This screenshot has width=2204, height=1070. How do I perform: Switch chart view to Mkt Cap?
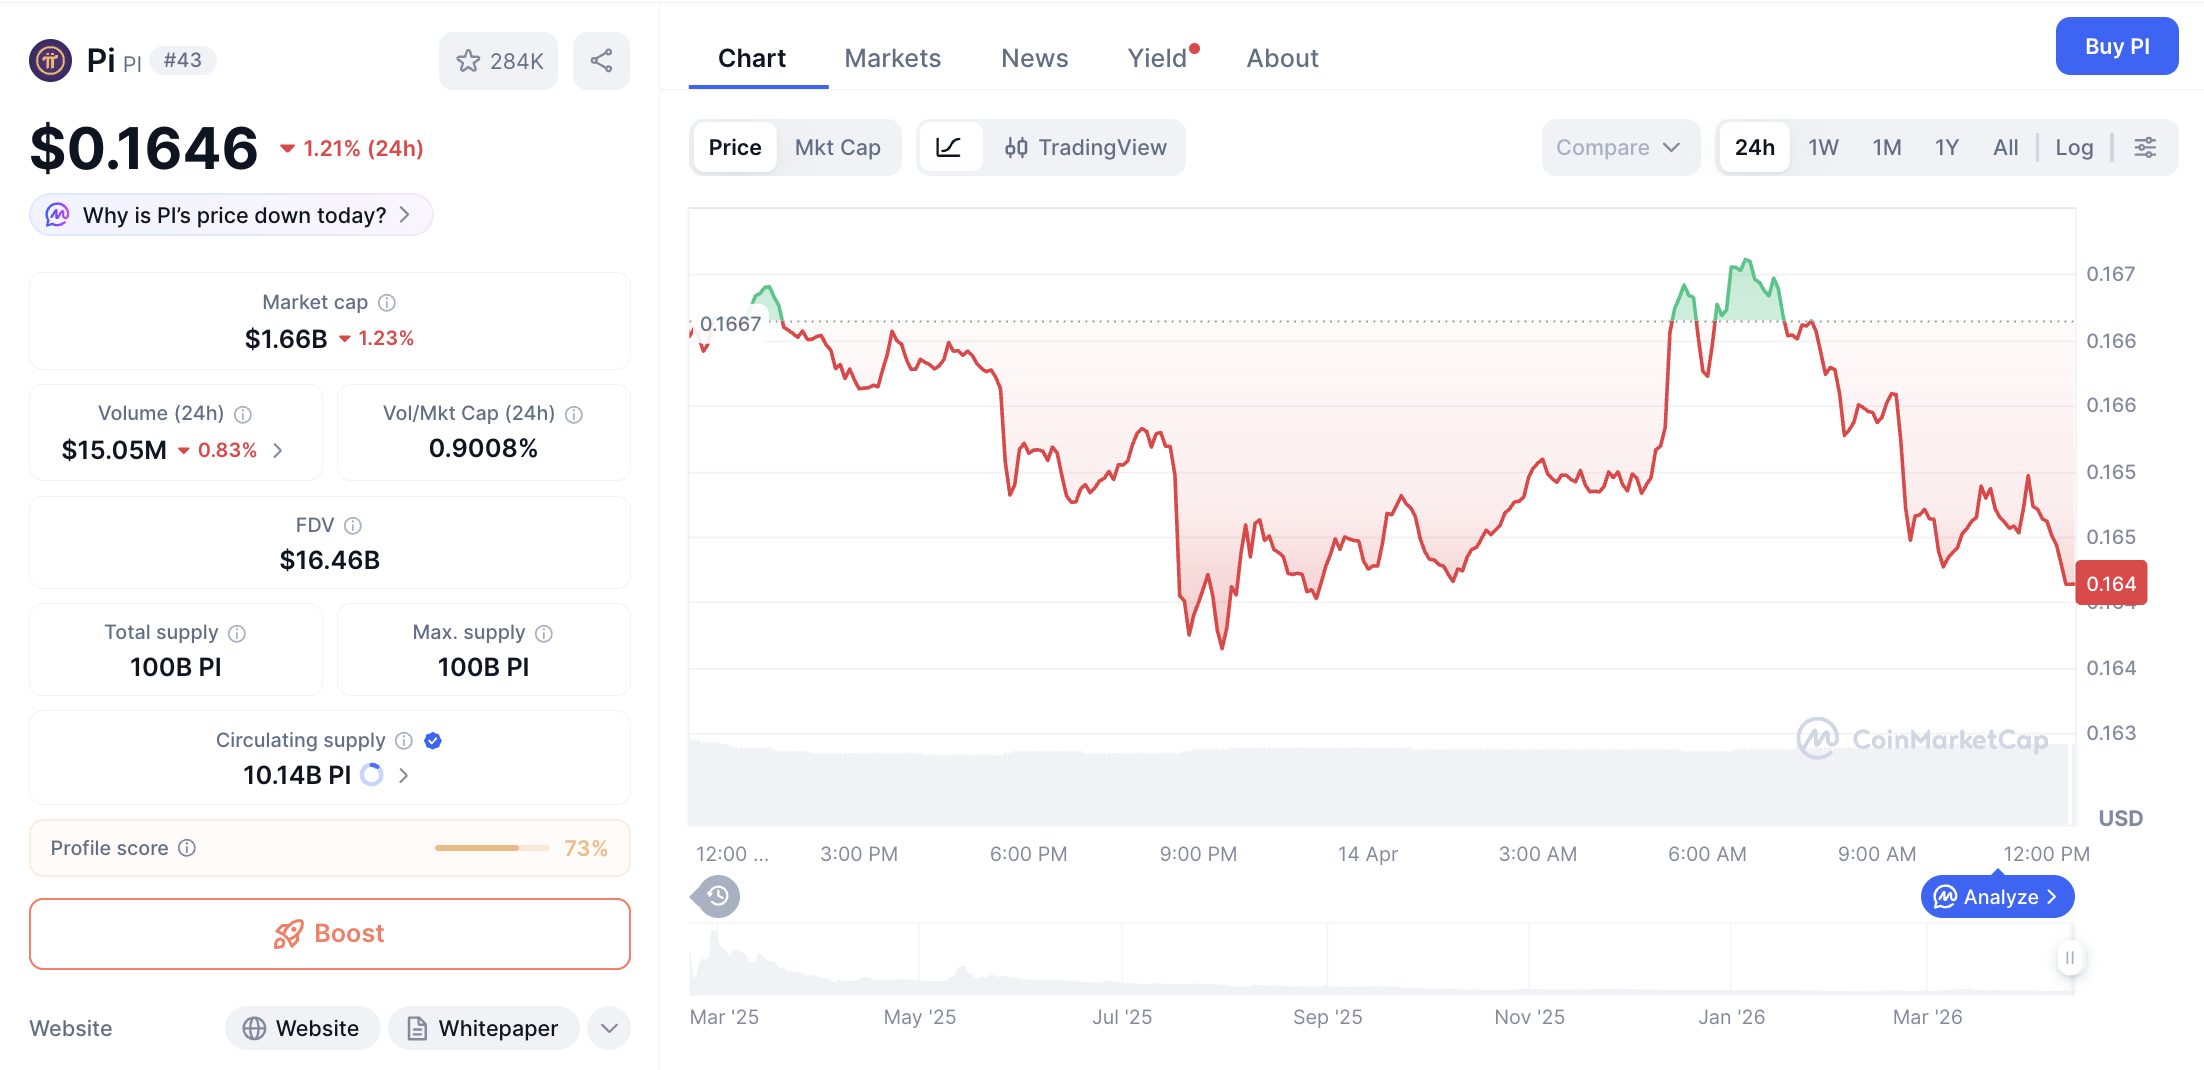[x=838, y=147]
